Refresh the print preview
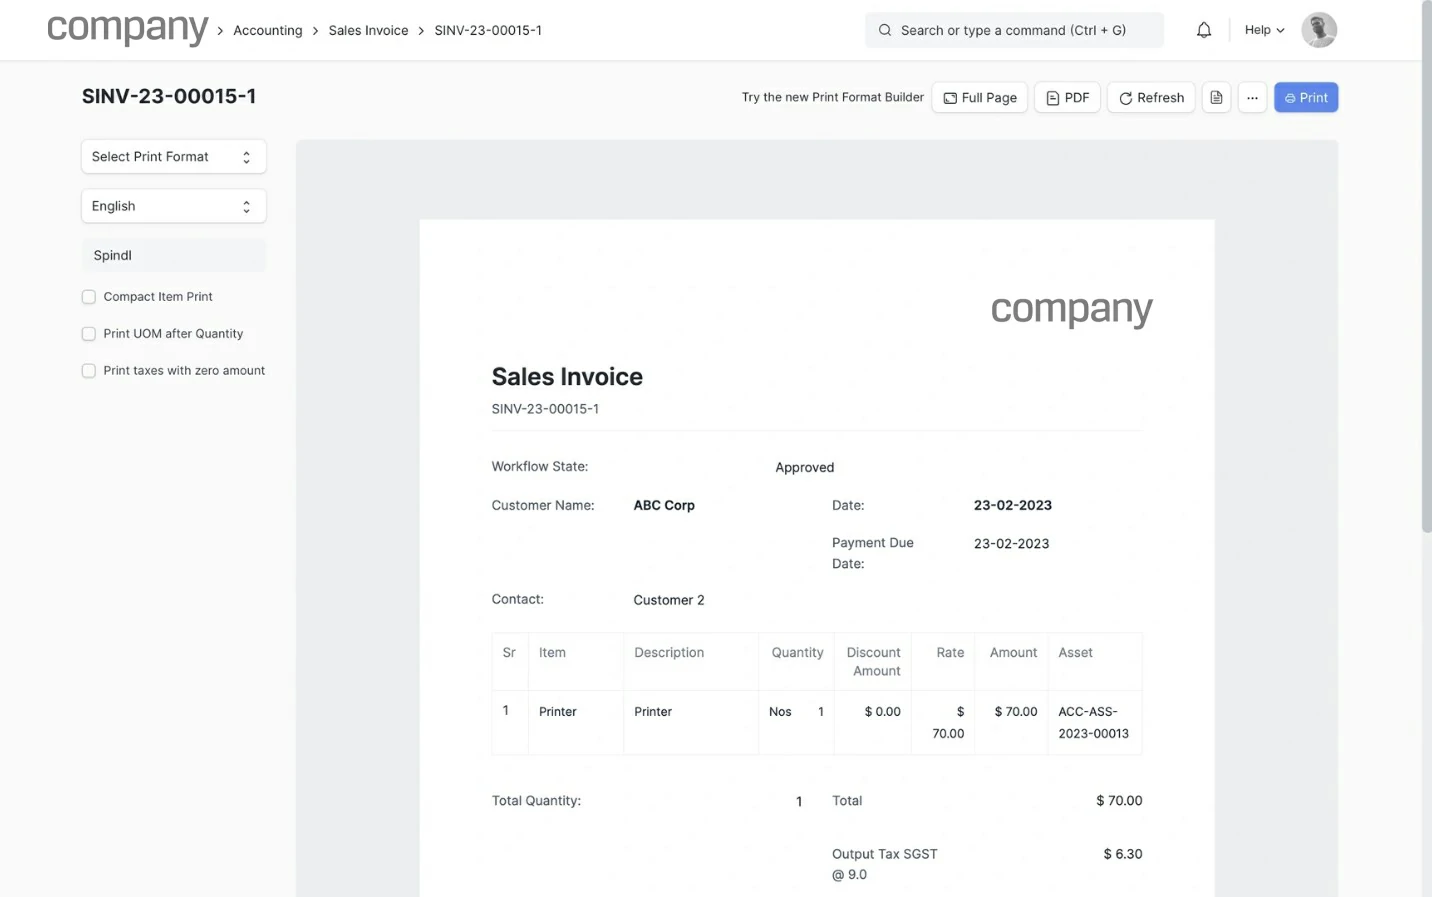Screen dimensions: 1432x897 [x=1150, y=98]
